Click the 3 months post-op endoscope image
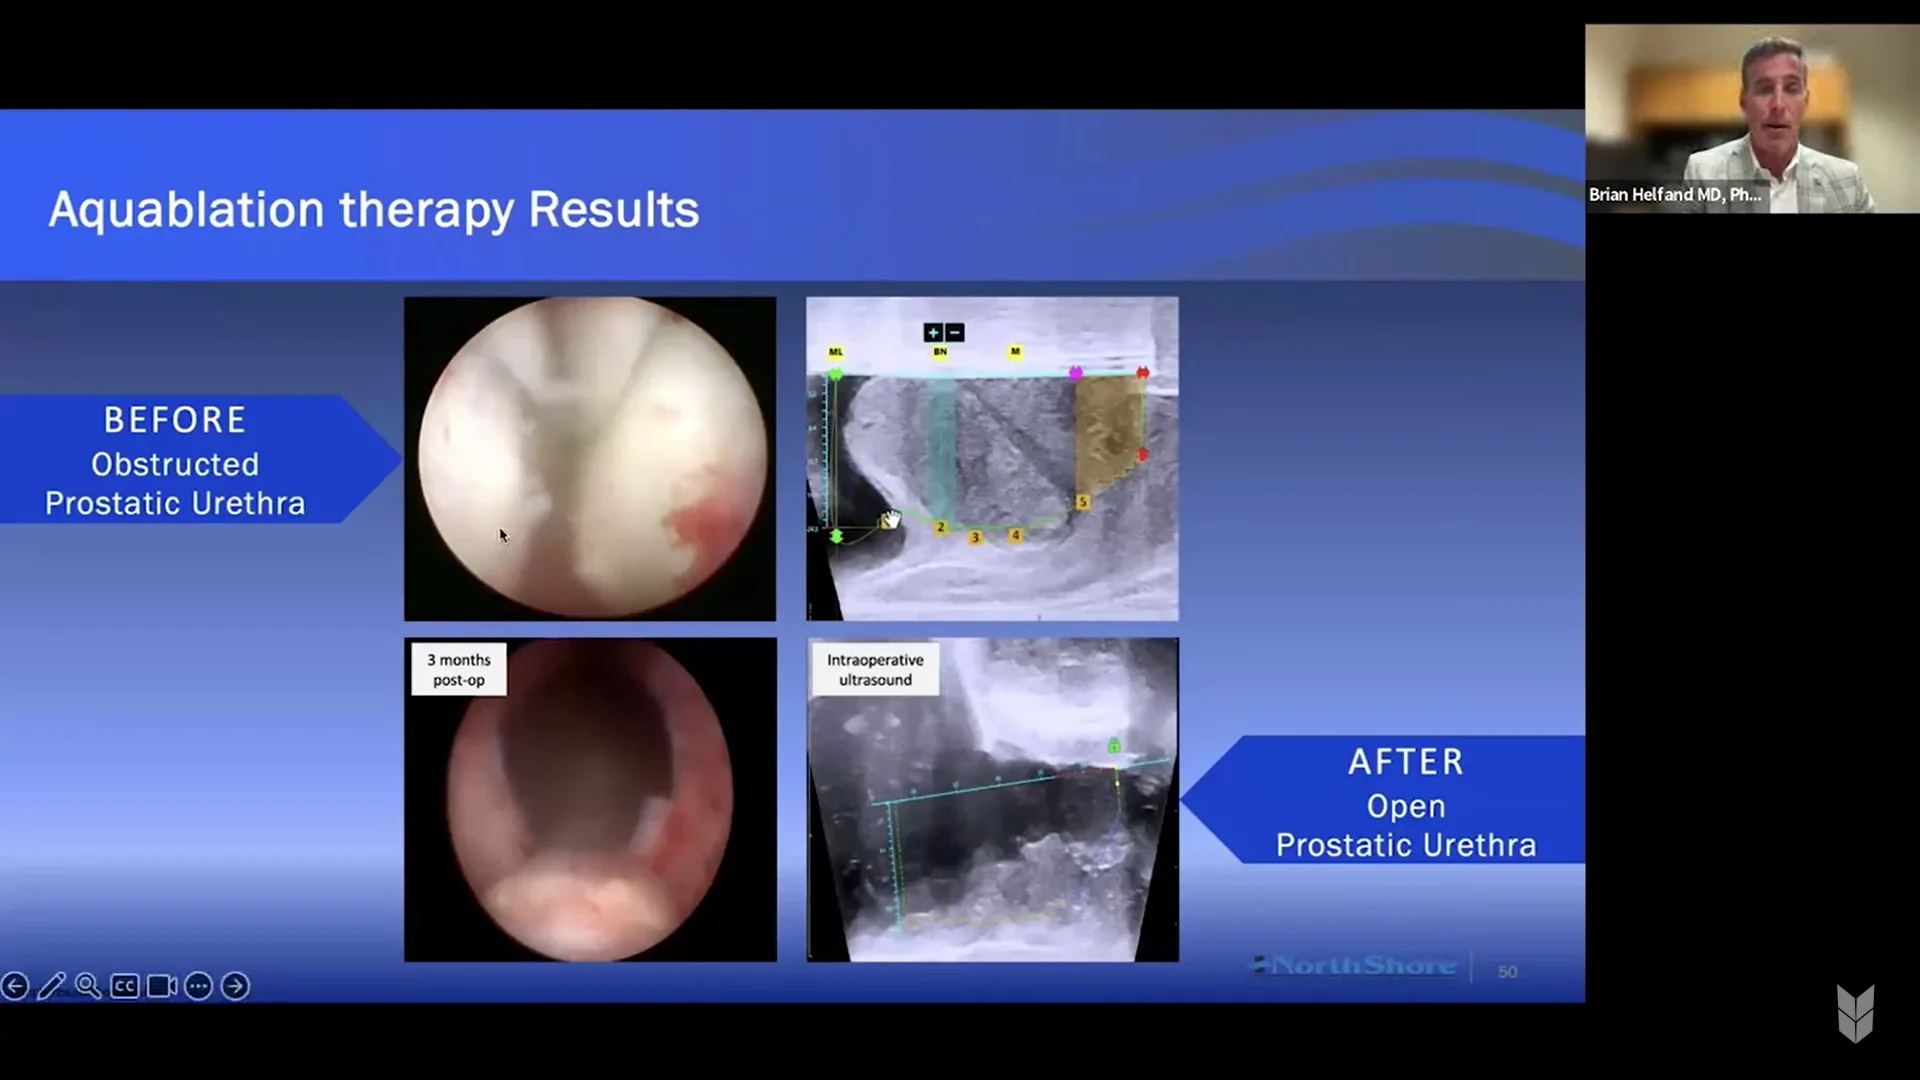The height and width of the screenshot is (1080, 1920). click(590, 800)
